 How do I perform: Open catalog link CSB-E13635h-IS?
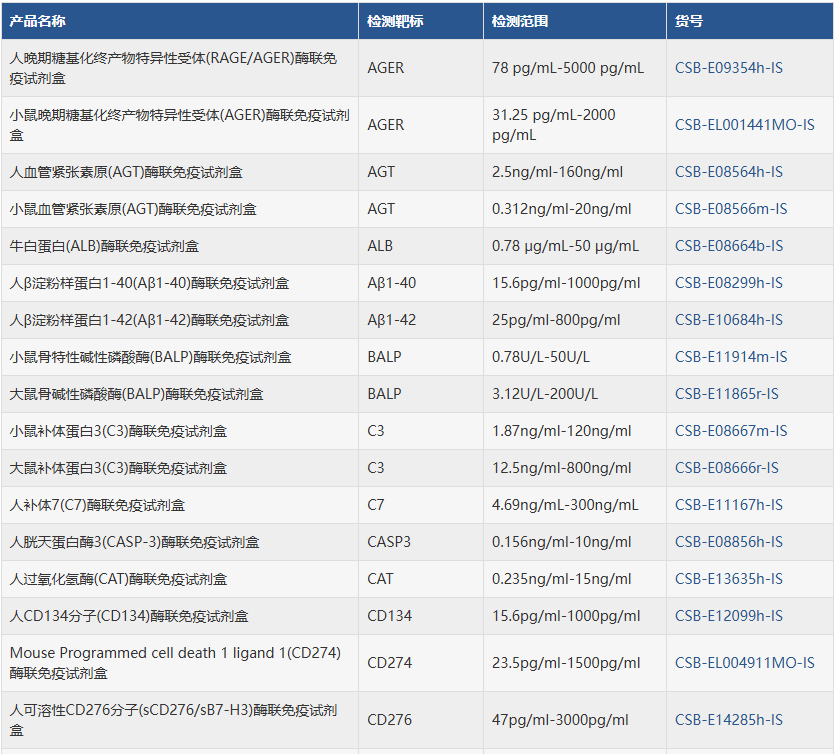pyautogui.click(x=728, y=579)
